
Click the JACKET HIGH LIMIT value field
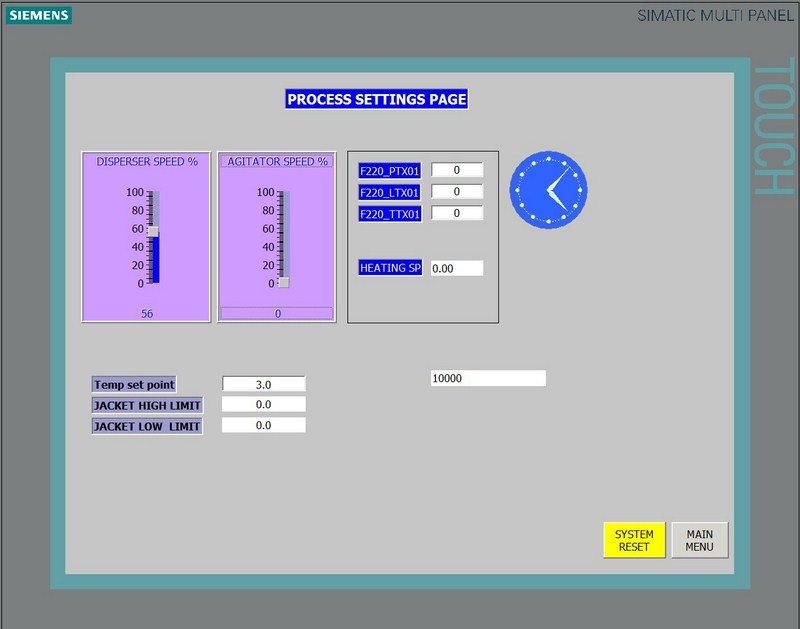click(x=264, y=404)
